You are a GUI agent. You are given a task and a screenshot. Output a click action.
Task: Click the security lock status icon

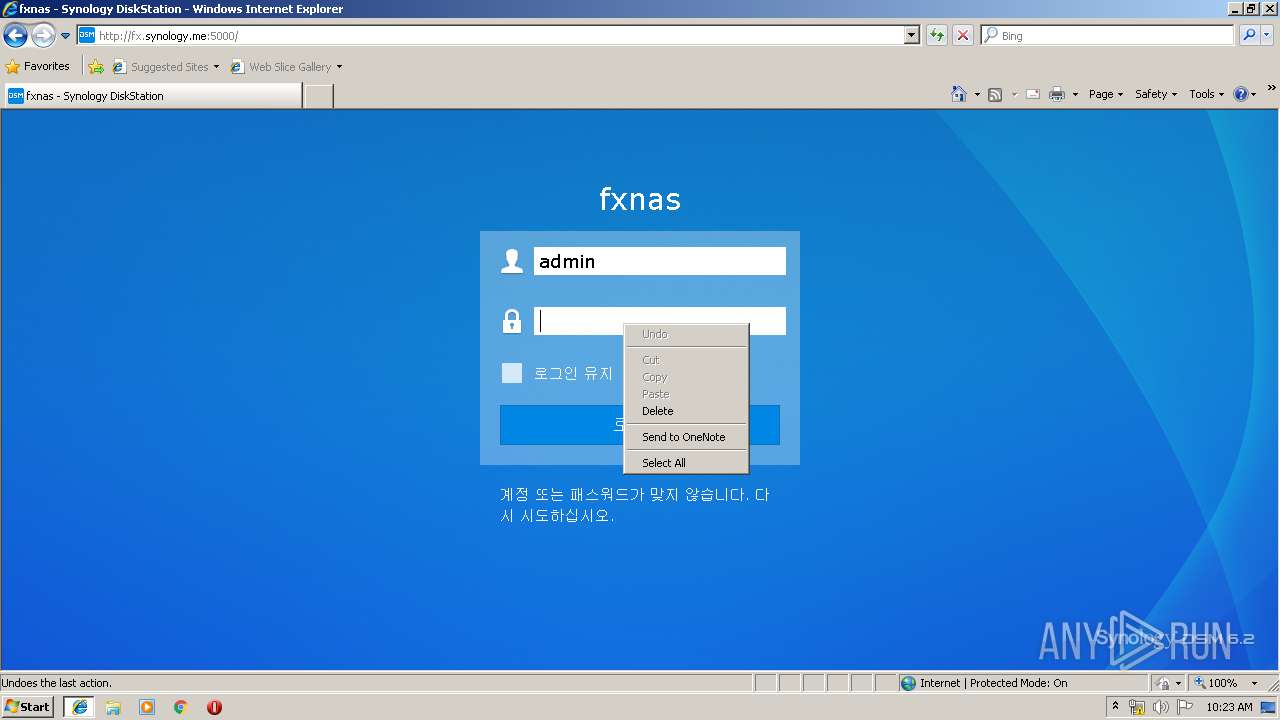click(1164, 683)
